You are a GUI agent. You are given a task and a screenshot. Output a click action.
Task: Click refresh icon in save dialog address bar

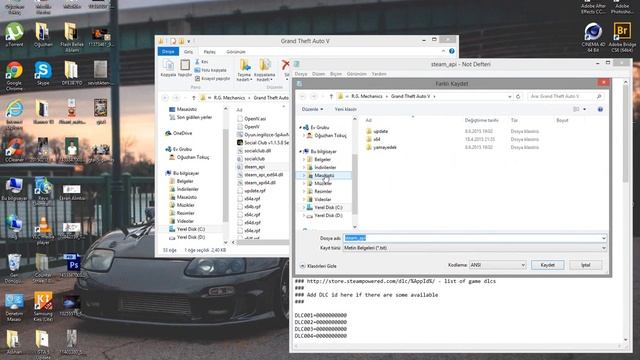(518, 96)
